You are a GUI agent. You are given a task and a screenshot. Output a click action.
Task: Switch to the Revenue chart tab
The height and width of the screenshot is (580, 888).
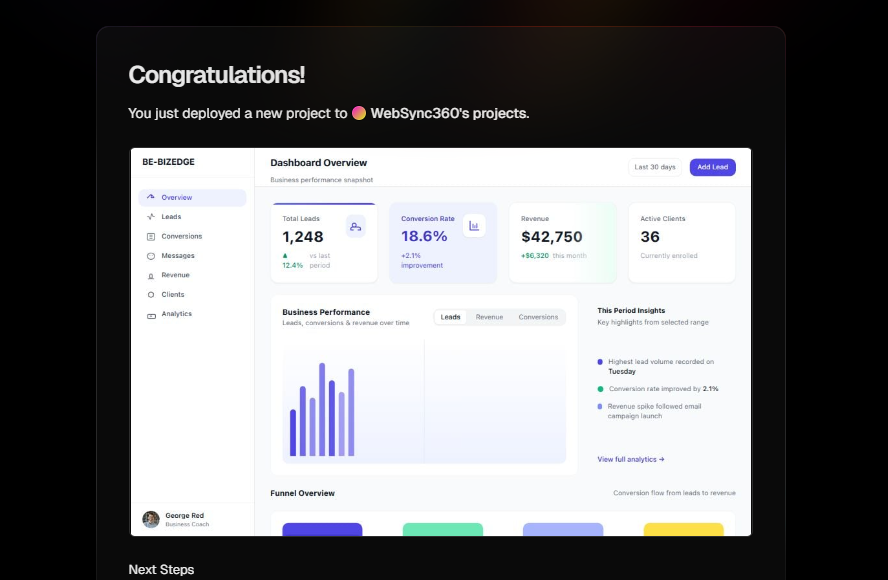coord(489,317)
